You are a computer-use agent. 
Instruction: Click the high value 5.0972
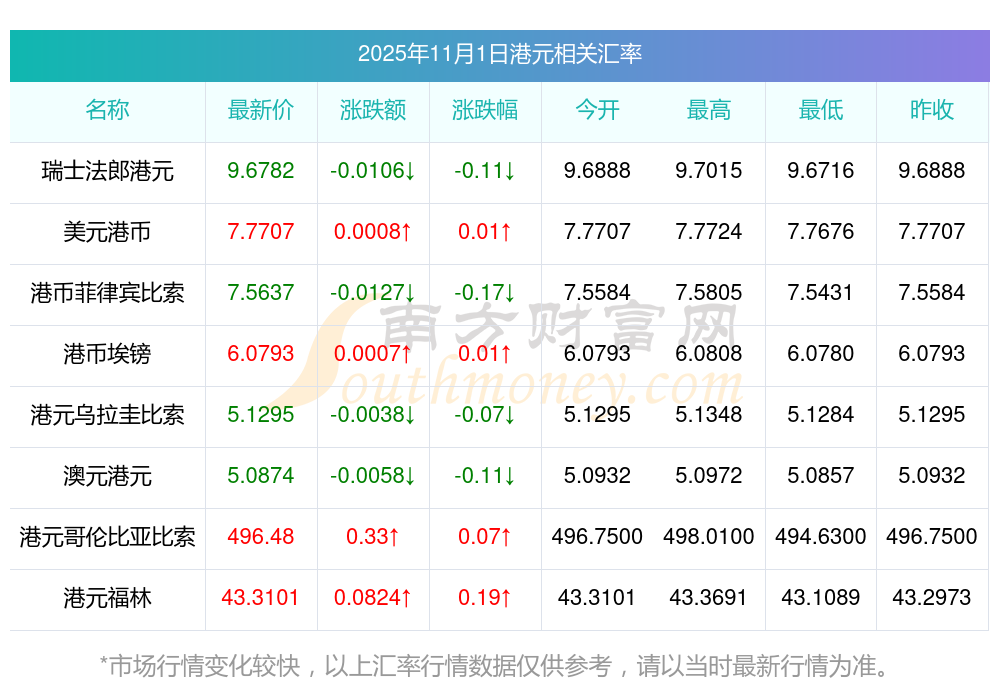point(709,475)
